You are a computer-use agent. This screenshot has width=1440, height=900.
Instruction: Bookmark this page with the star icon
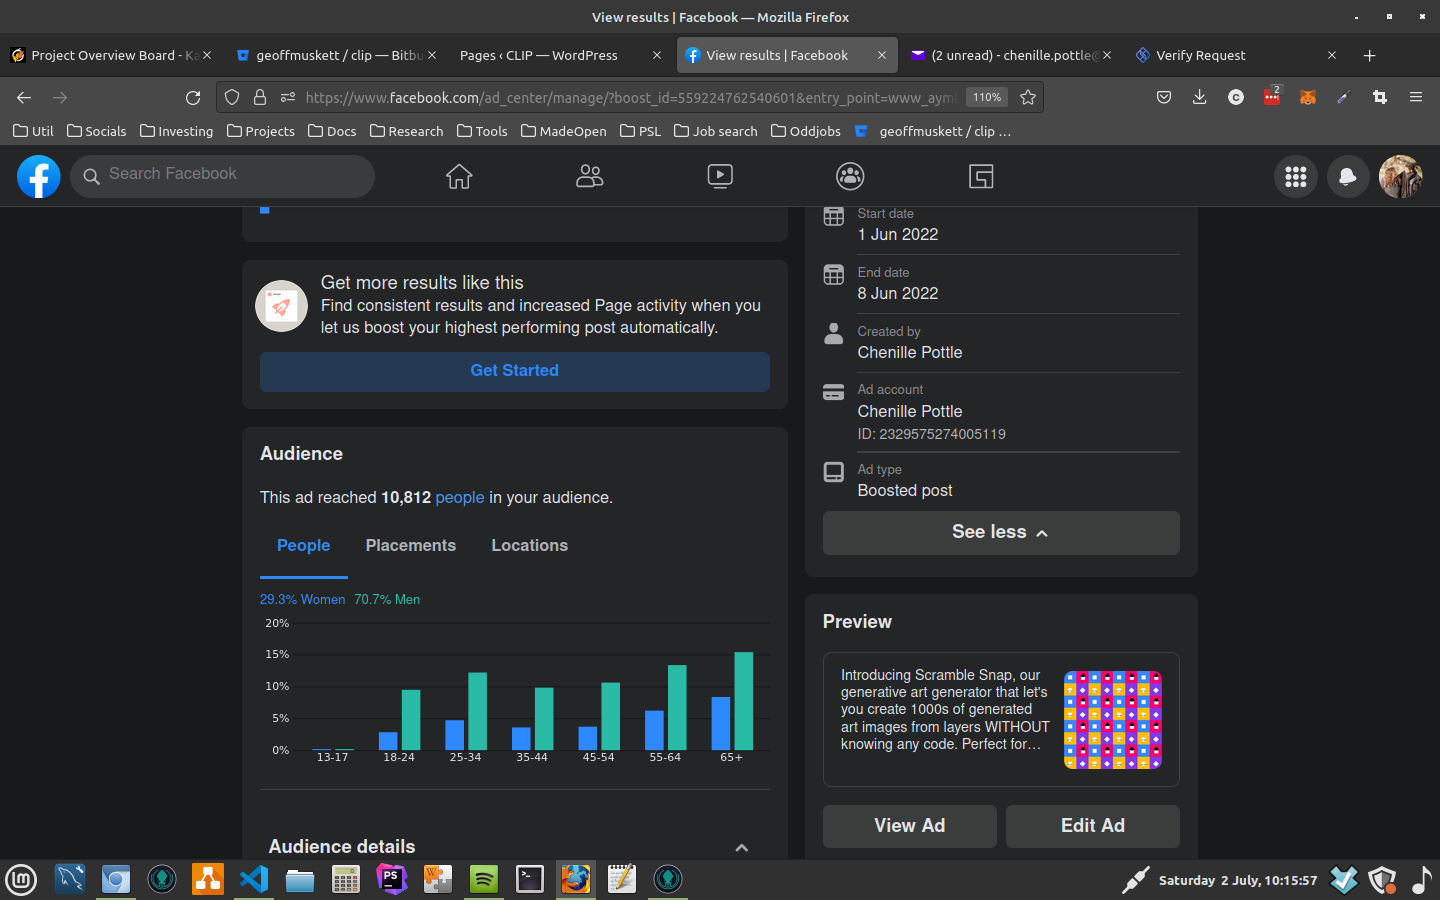point(1028,97)
